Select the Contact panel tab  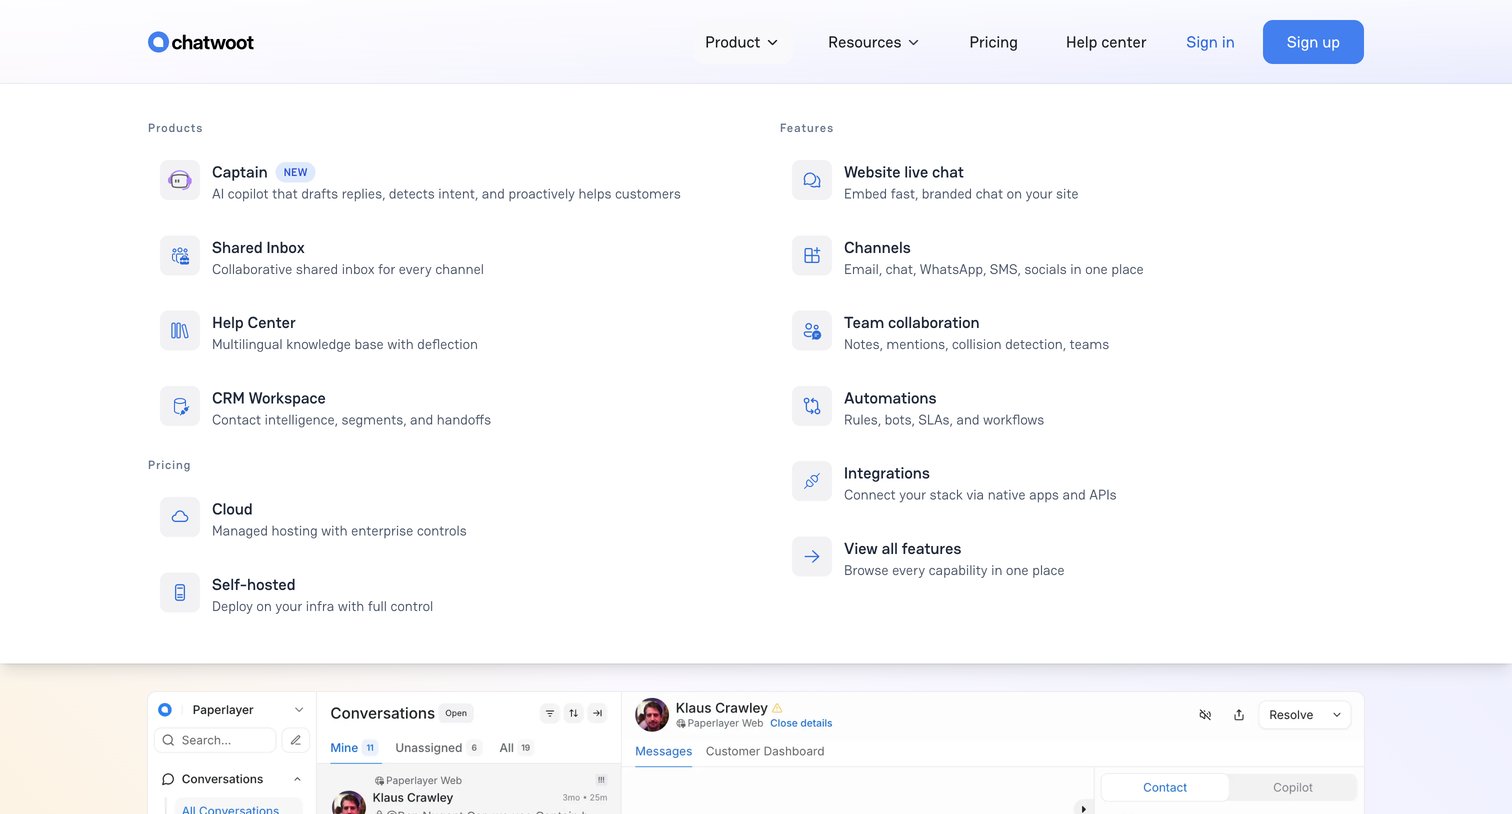[x=1165, y=787]
